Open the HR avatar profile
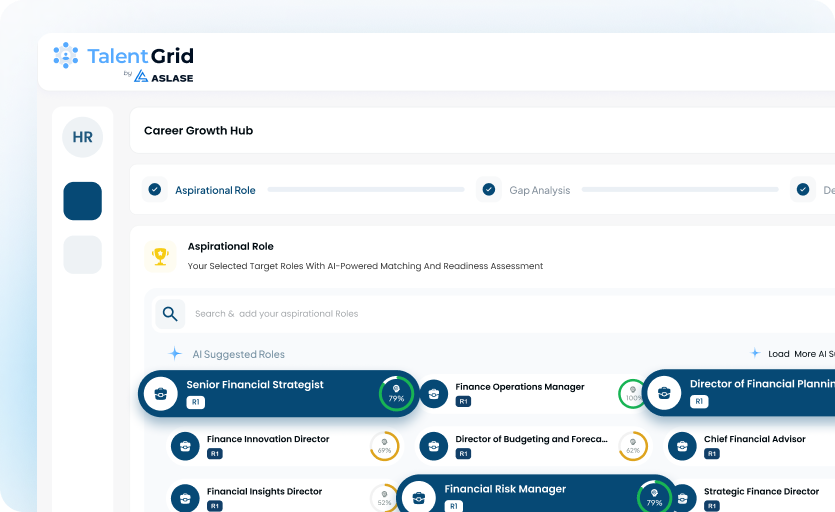This screenshot has width=835, height=512. (x=83, y=137)
